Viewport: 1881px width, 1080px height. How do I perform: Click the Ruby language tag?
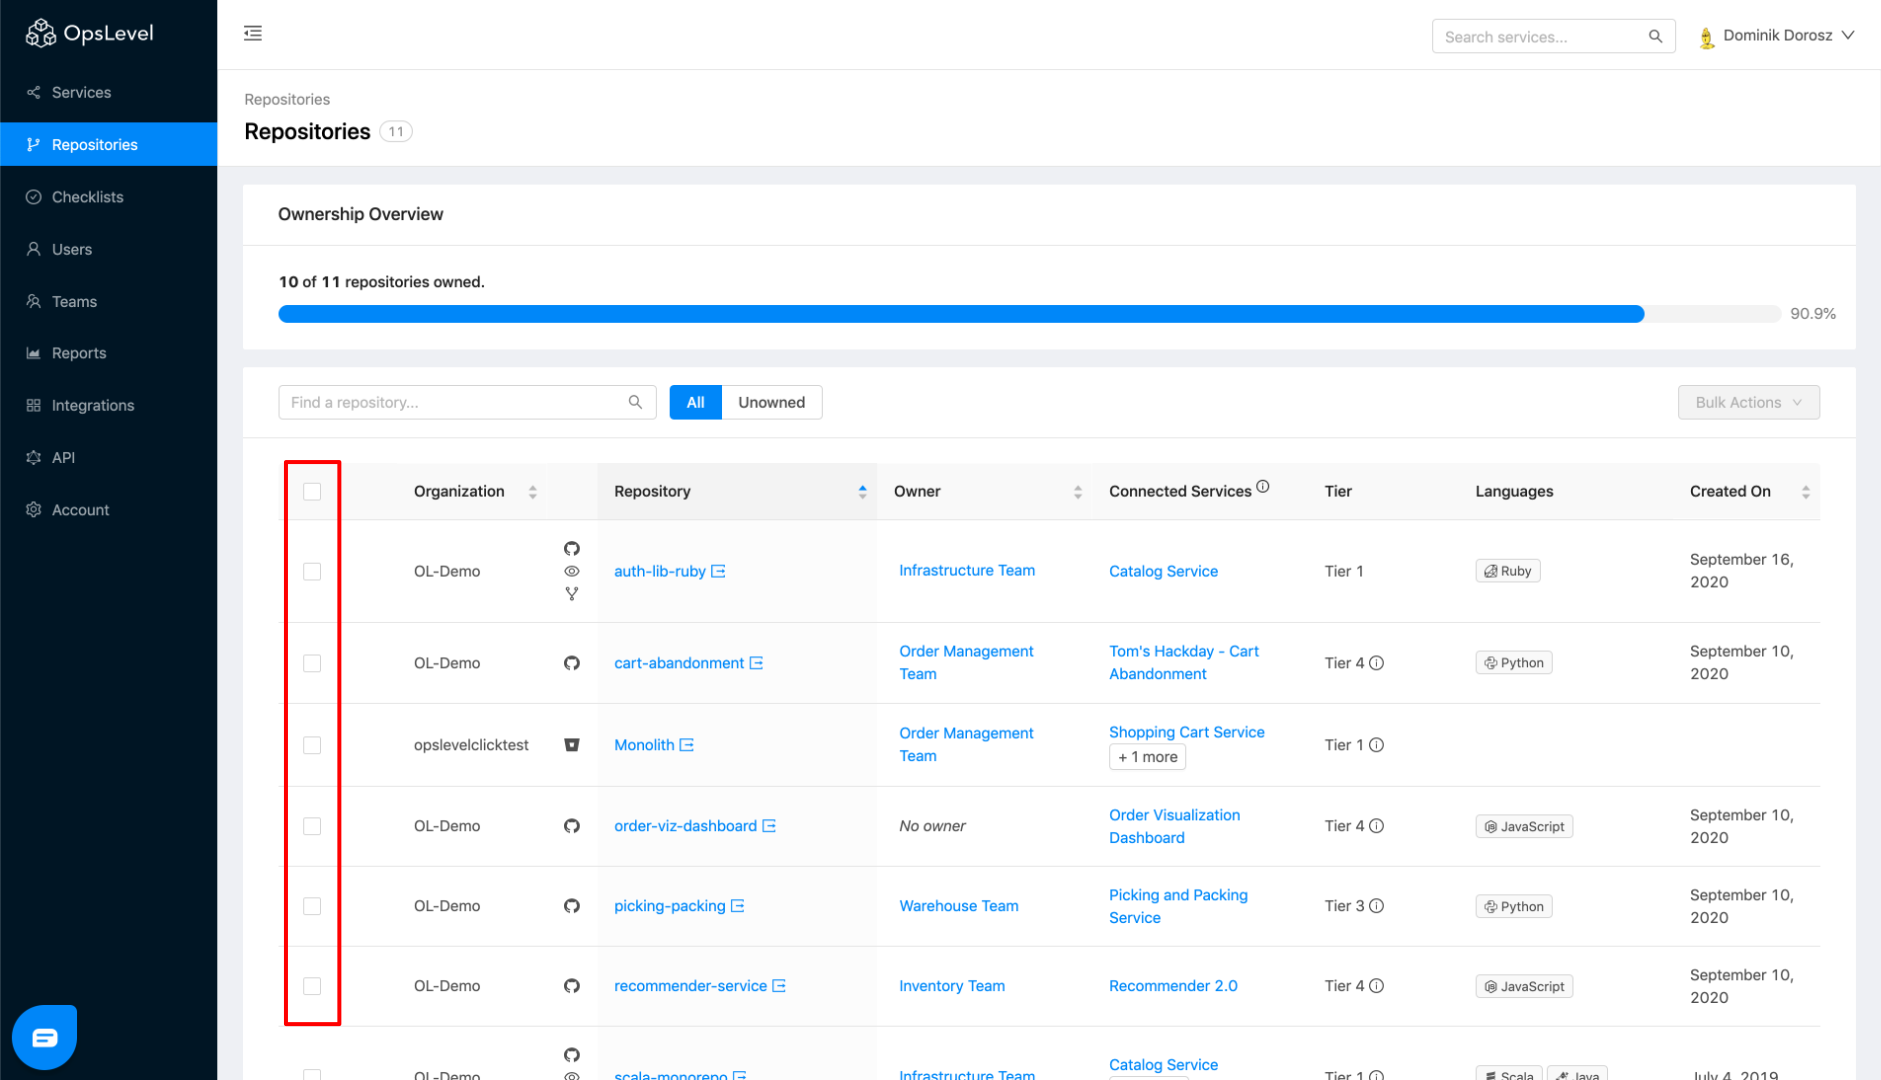[x=1507, y=571]
